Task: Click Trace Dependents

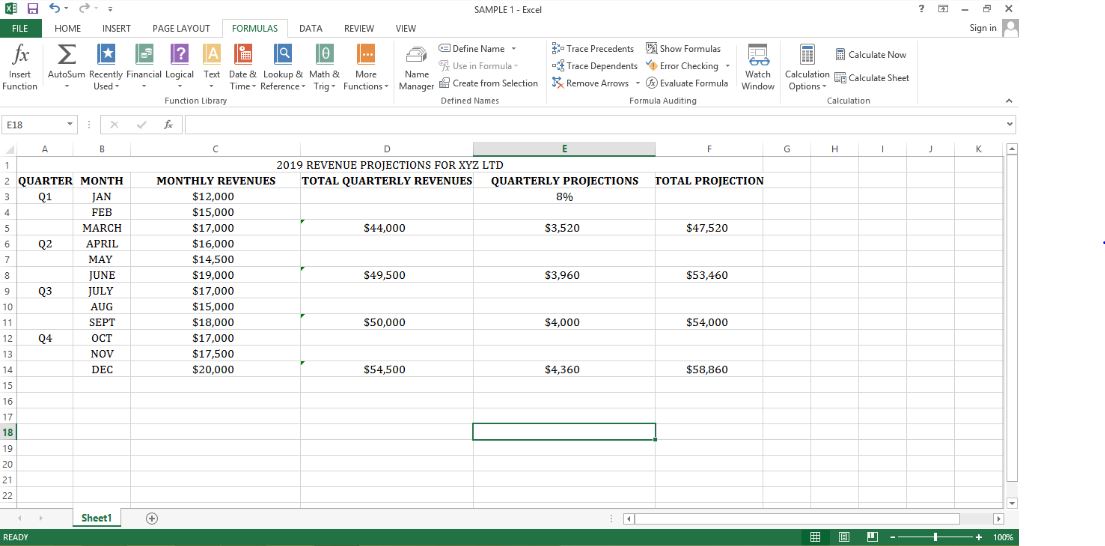Action: (x=594, y=66)
